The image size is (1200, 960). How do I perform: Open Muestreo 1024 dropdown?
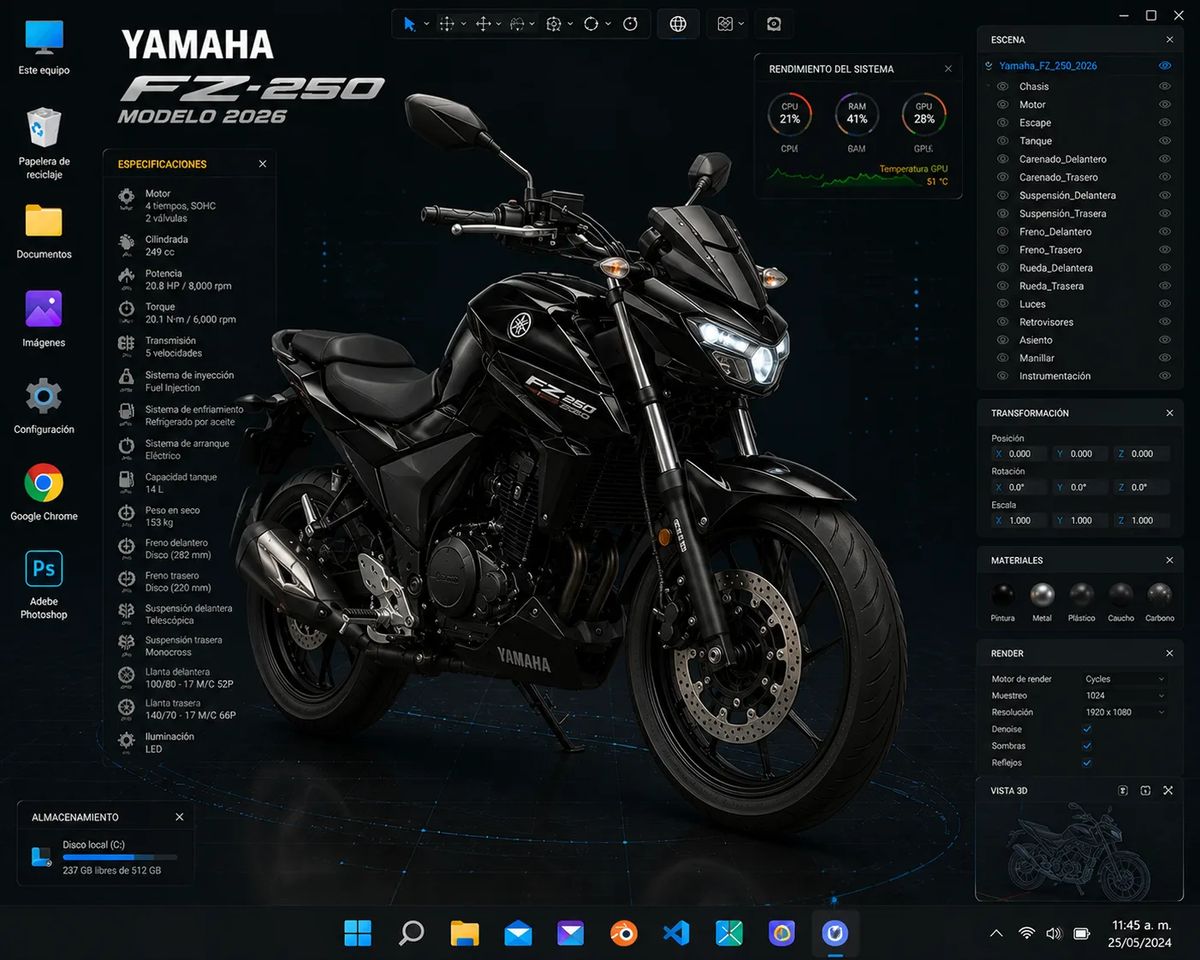tap(1125, 695)
